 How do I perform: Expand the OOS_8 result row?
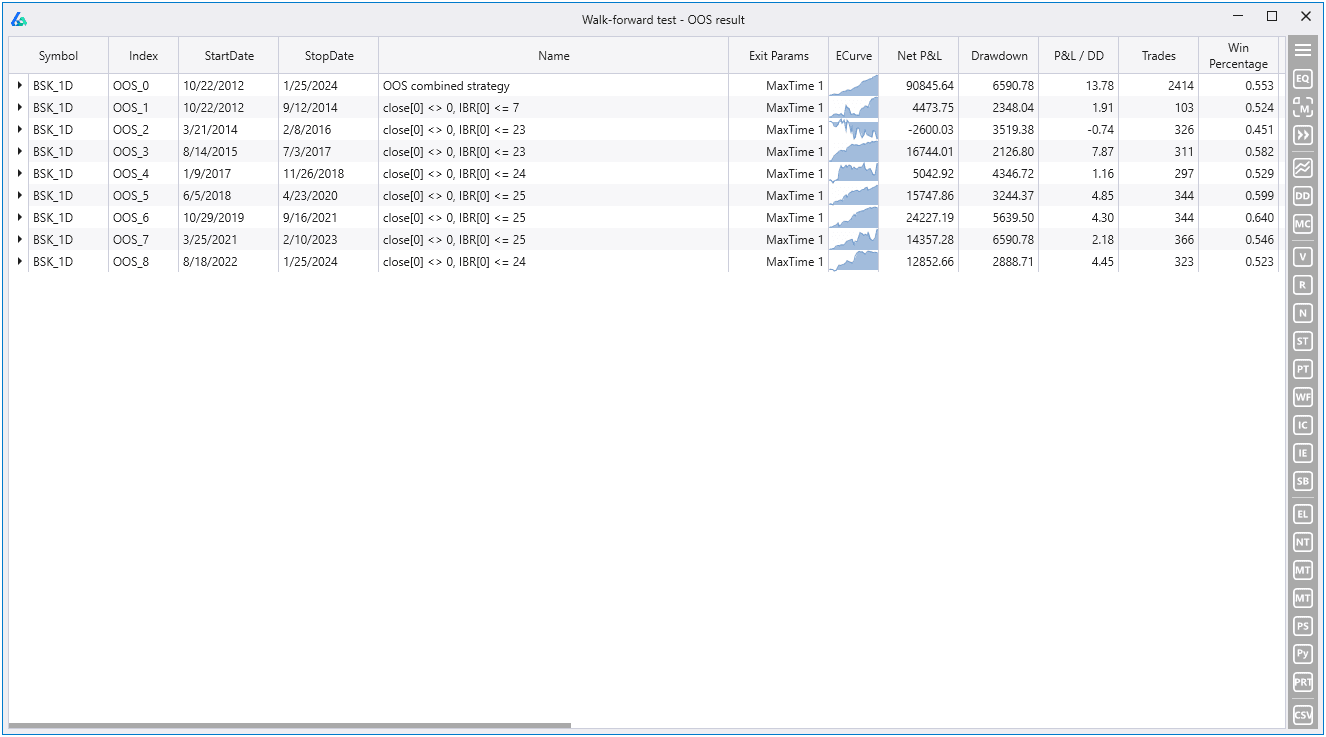pyautogui.click(x=19, y=261)
